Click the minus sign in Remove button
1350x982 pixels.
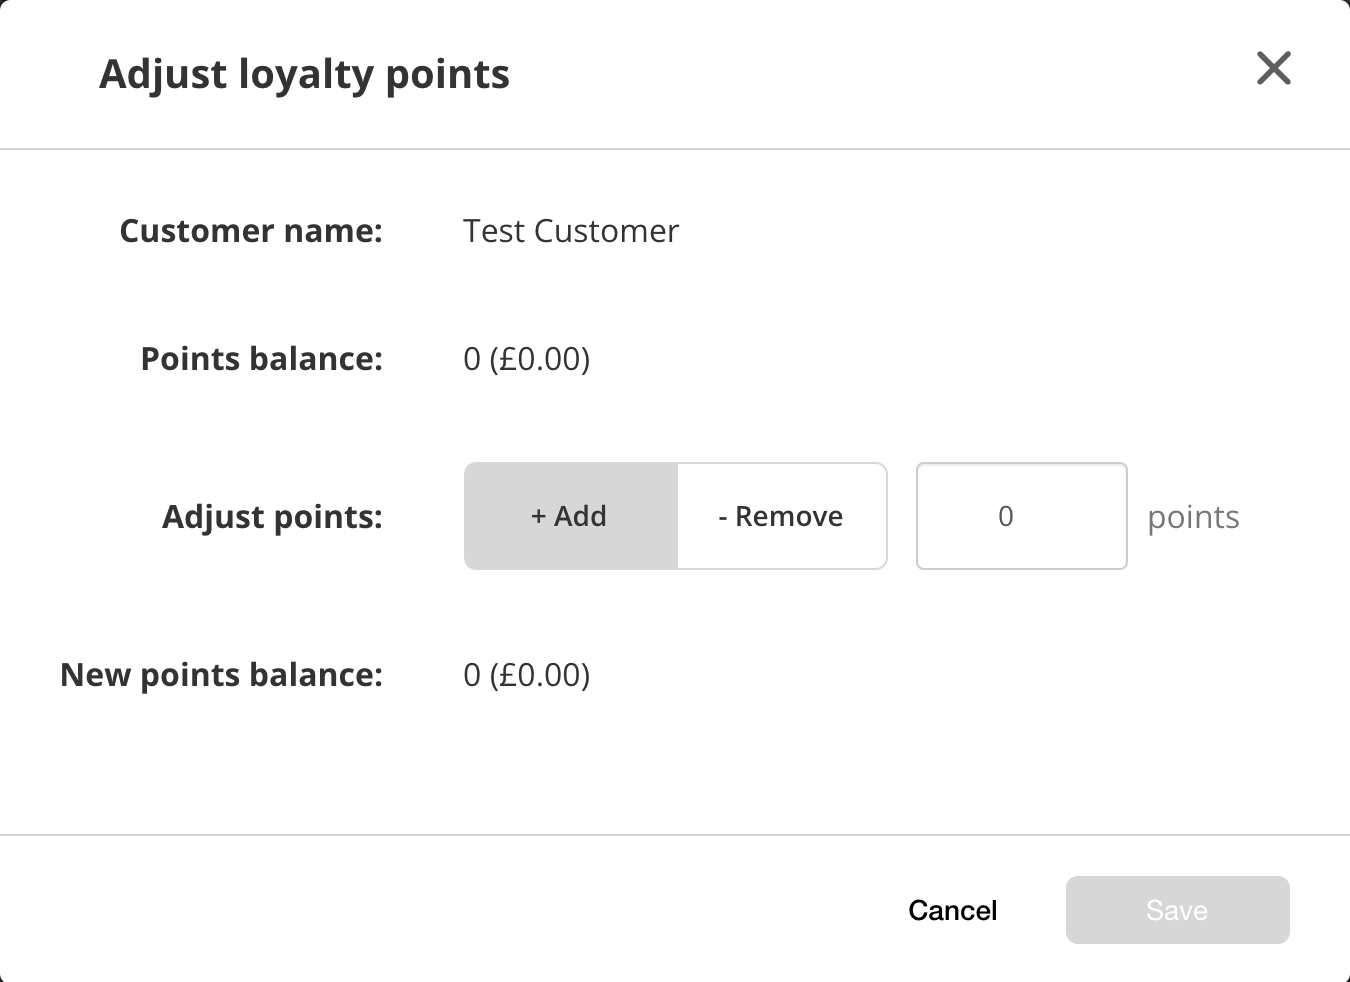(722, 518)
